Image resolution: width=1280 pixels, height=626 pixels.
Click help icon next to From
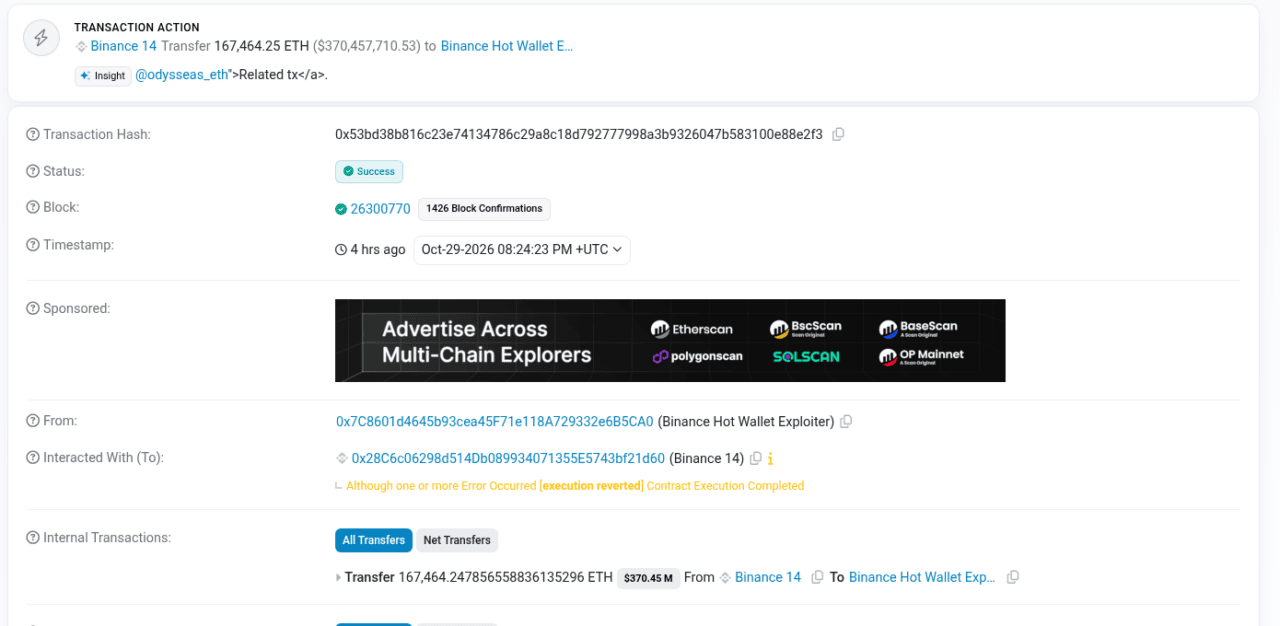pyautogui.click(x=33, y=421)
